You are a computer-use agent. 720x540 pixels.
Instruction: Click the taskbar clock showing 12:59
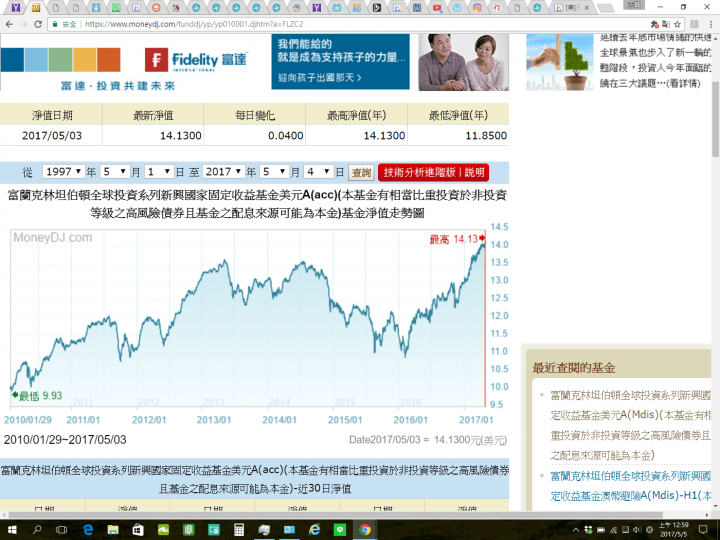[x=674, y=530]
